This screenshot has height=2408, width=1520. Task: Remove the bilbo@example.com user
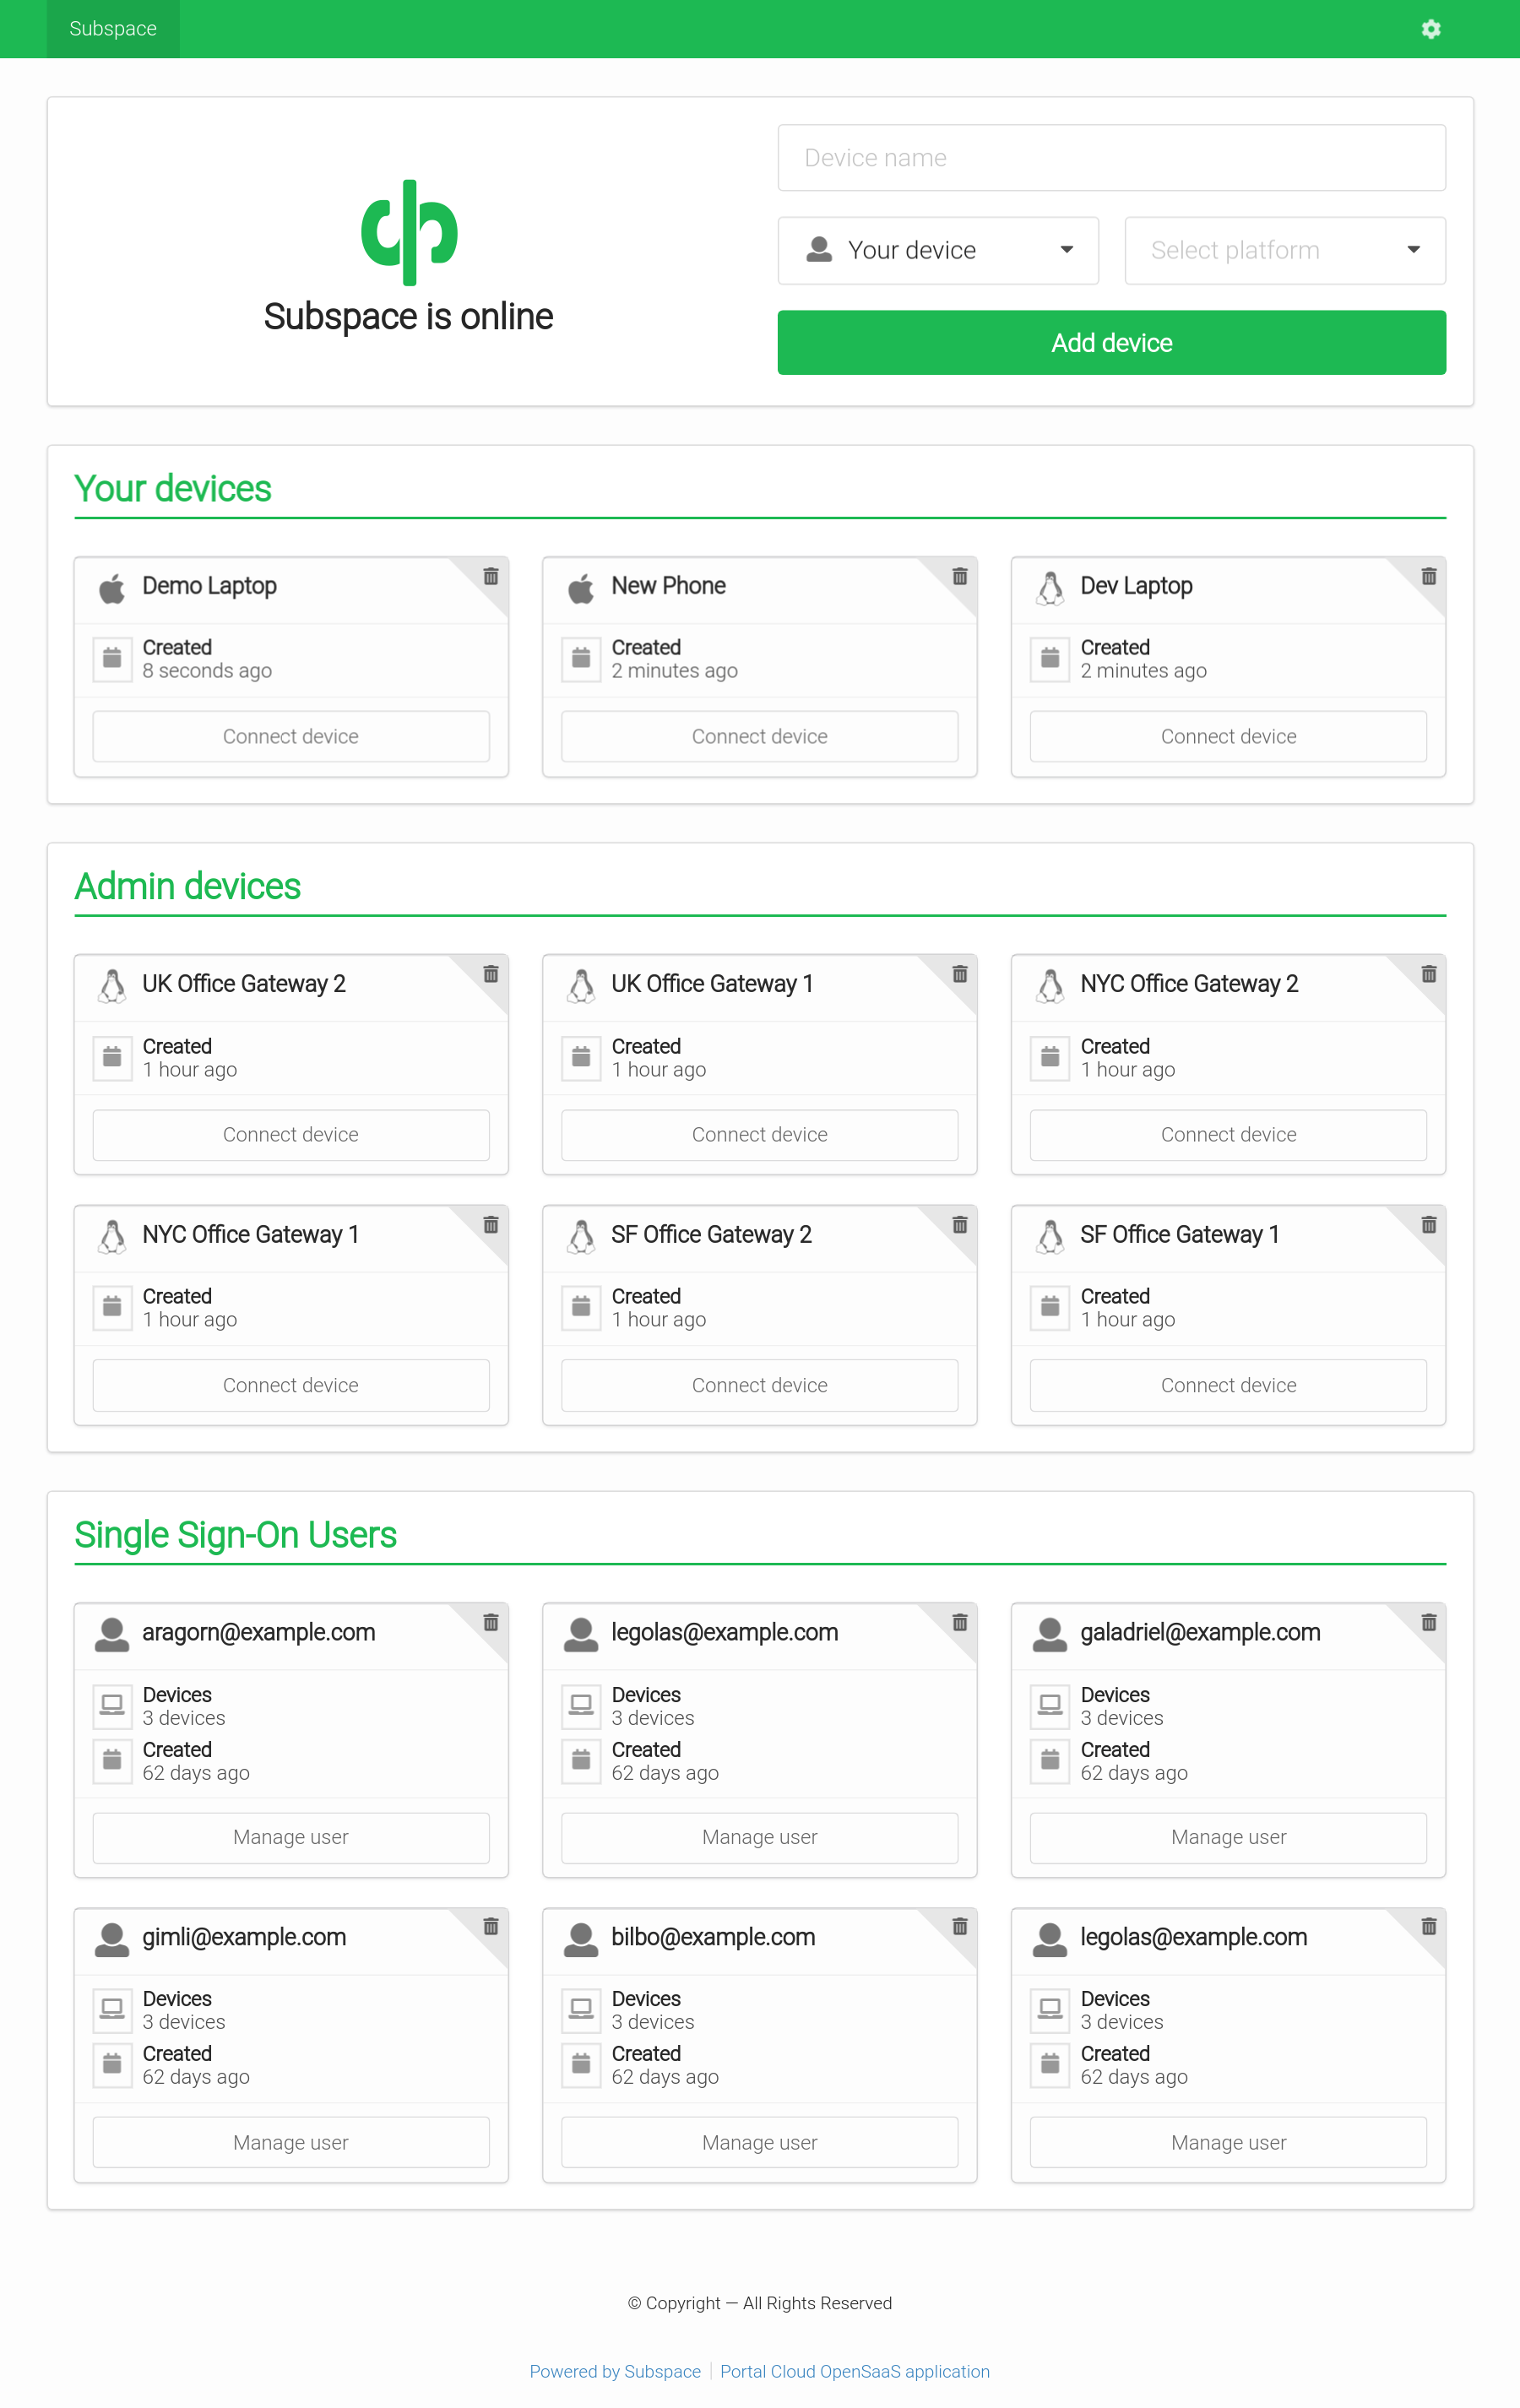(x=960, y=1926)
